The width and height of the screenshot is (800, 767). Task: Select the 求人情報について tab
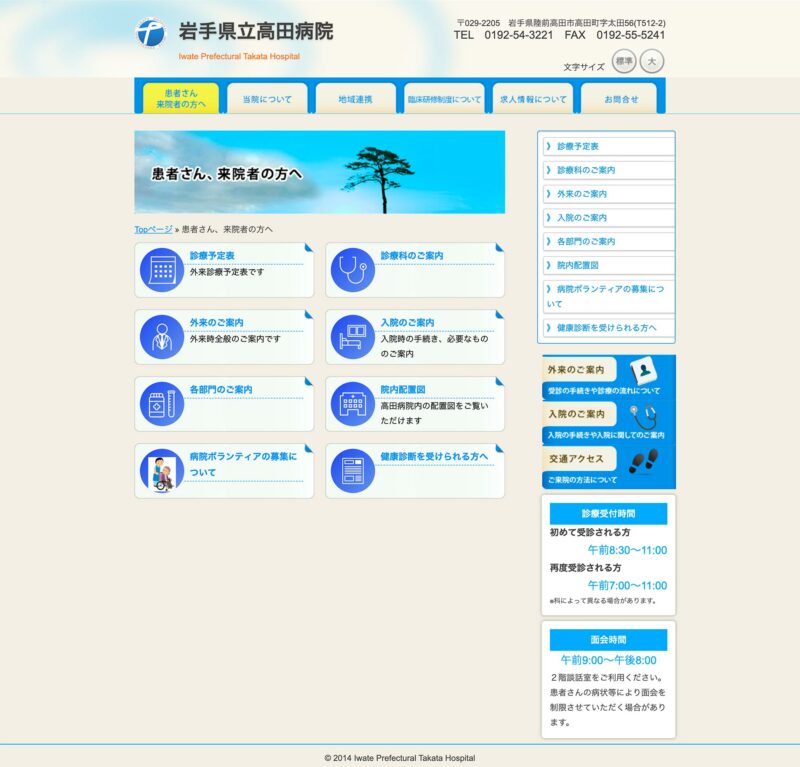click(533, 99)
